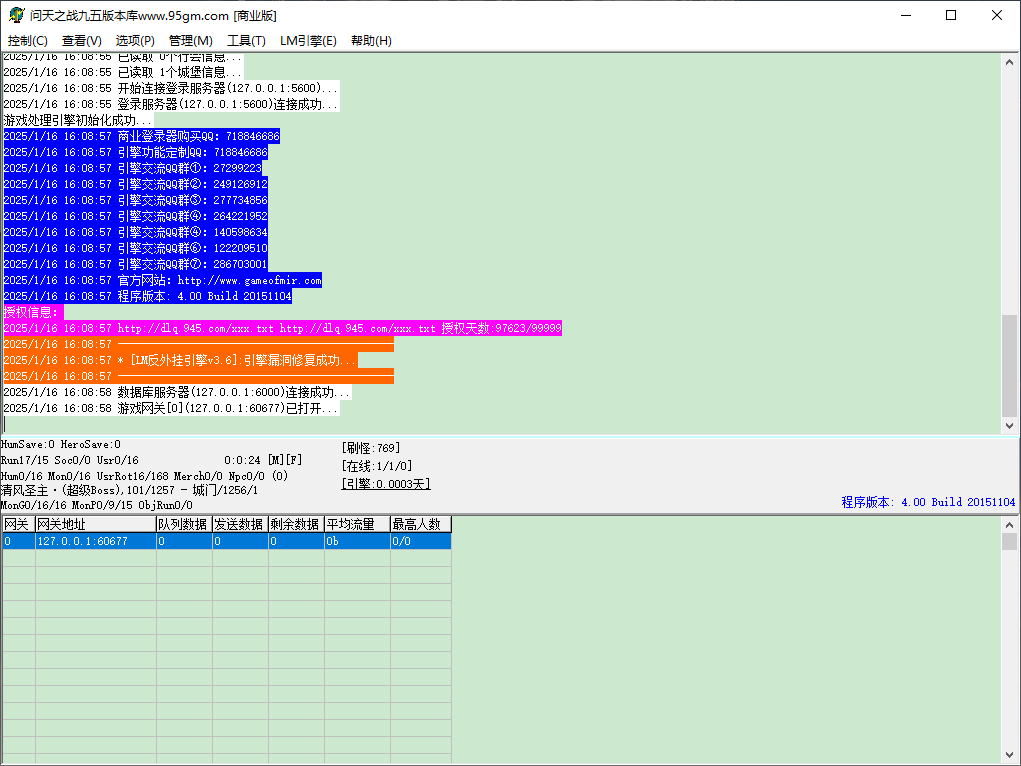The height and width of the screenshot is (766, 1021).
Task: Click the QQ群 140598634 log line
Action: [x=135, y=232]
